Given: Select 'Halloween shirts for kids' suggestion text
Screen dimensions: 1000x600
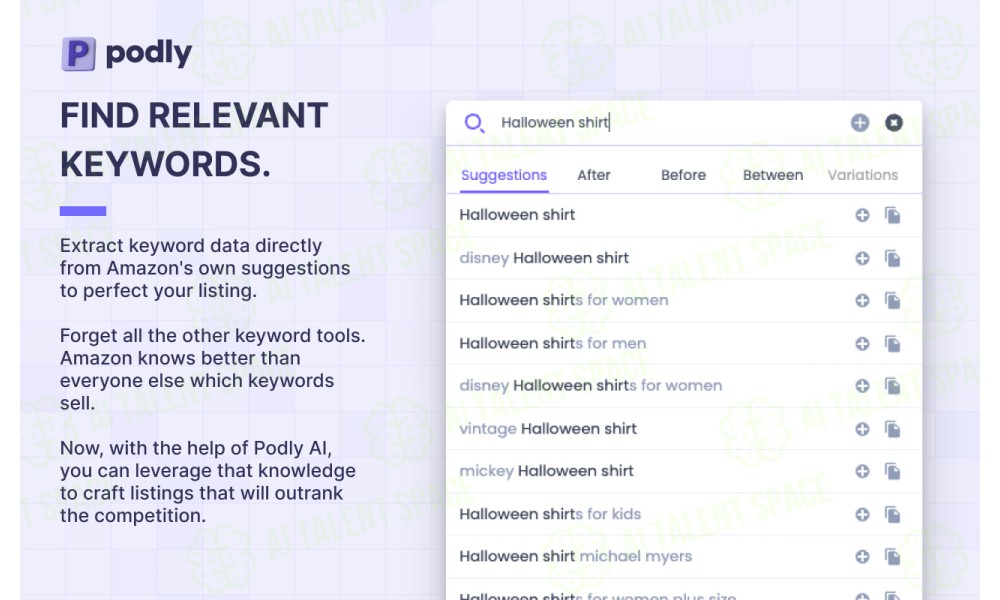Looking at the screenshot, I should point(550,515).
